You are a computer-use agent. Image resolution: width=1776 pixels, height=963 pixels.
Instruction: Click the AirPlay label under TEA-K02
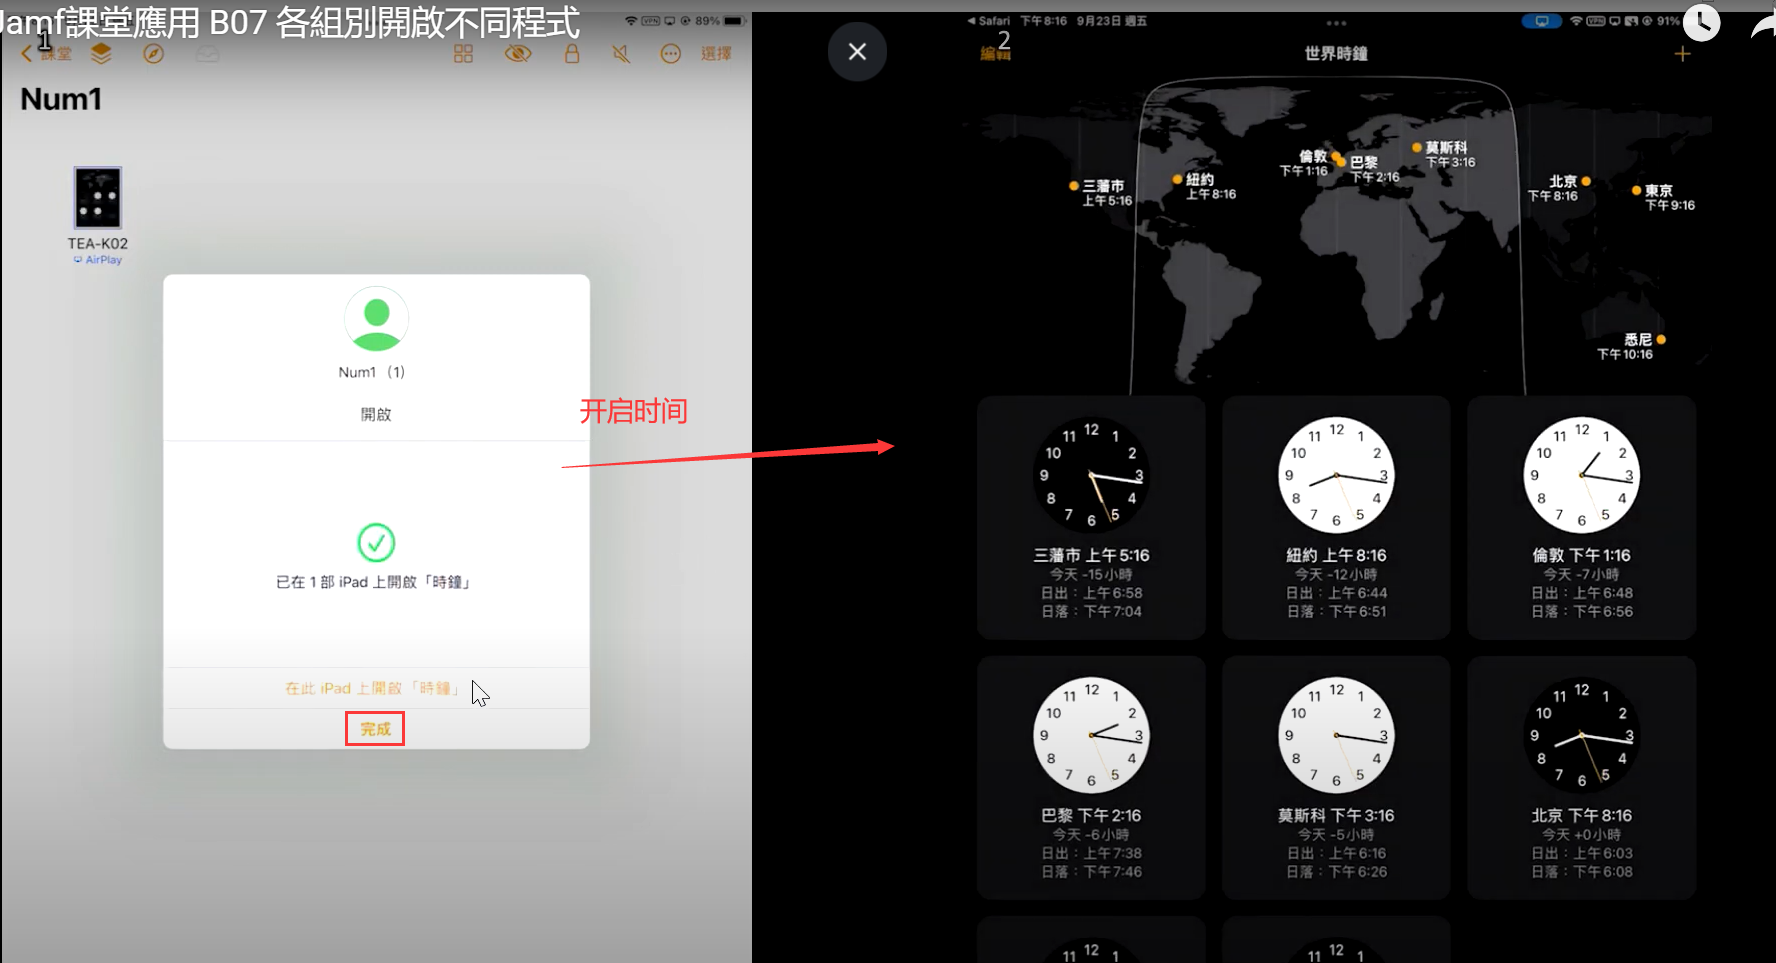[98, 260]
